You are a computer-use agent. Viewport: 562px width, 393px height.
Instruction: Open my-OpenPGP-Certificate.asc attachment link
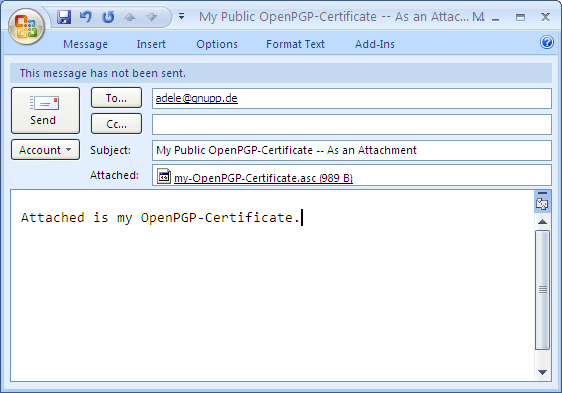[263, 178]
